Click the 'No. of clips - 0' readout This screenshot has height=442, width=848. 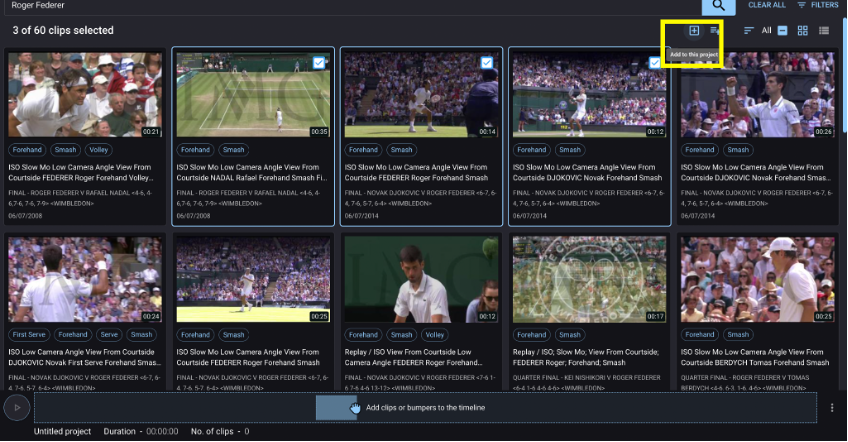(220, 432)
